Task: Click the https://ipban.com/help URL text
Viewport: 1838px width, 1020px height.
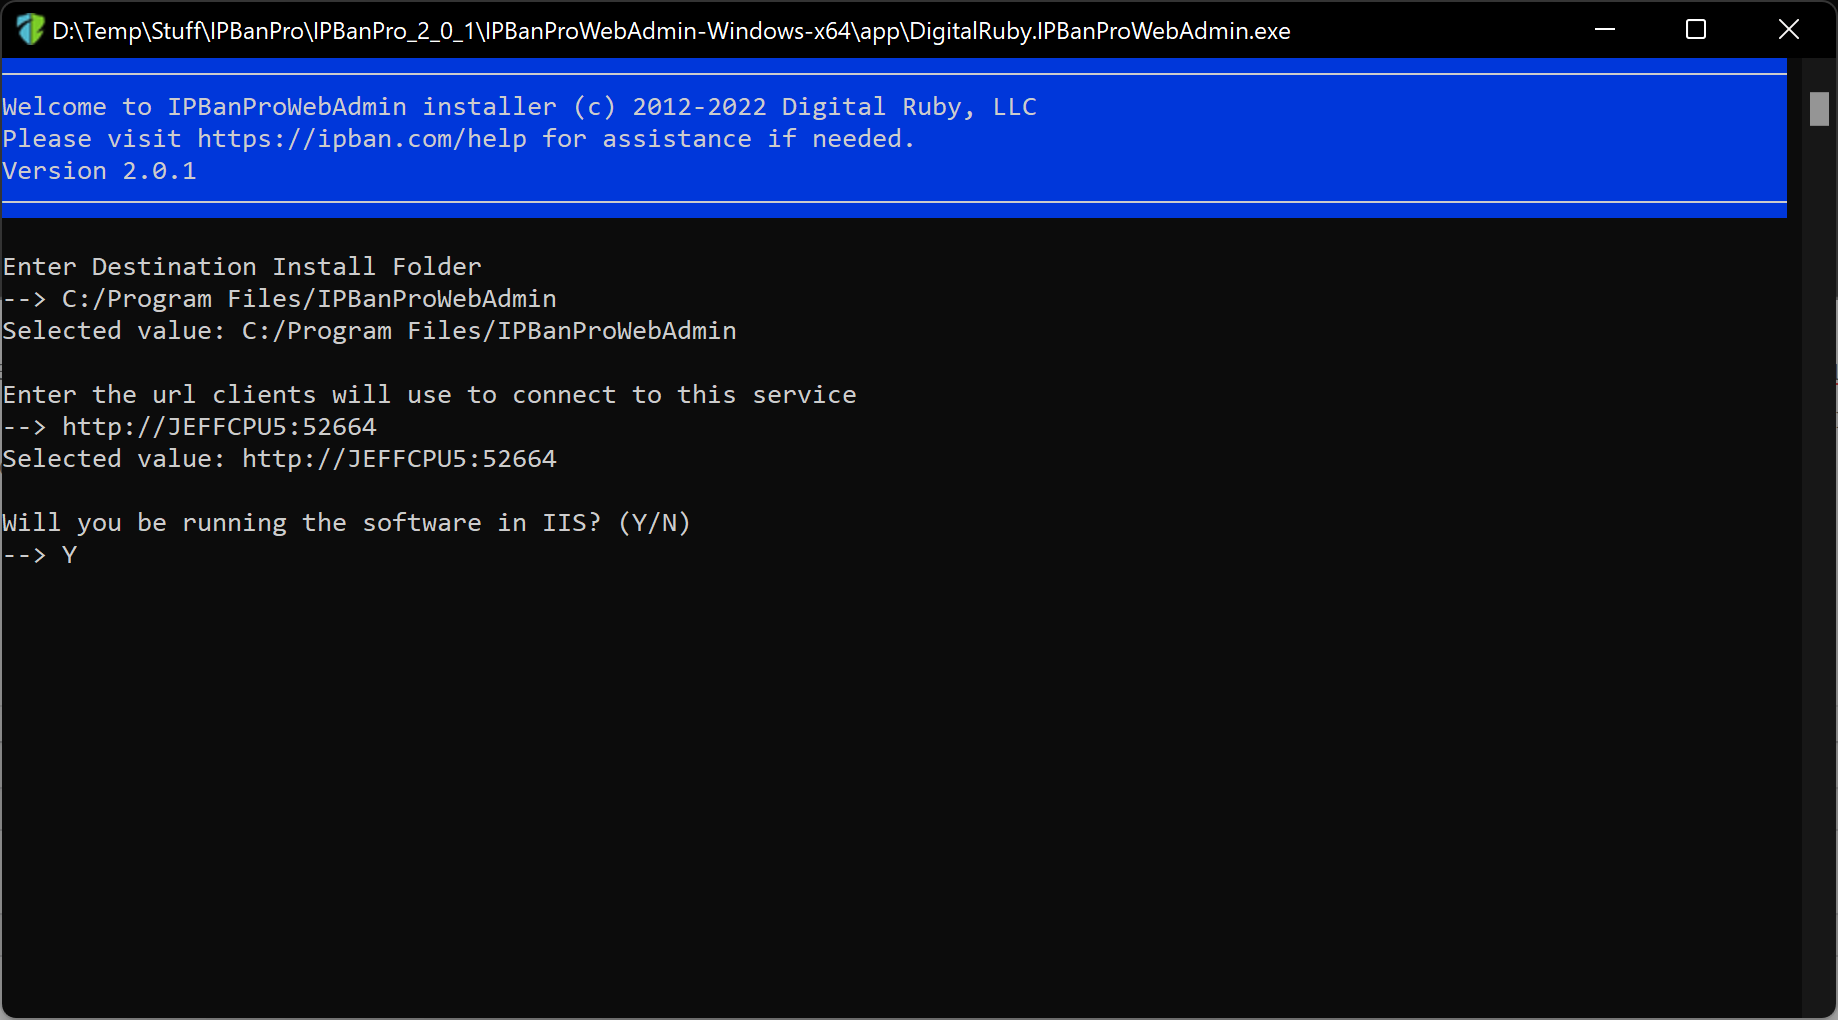Action: tap(362, 139)
